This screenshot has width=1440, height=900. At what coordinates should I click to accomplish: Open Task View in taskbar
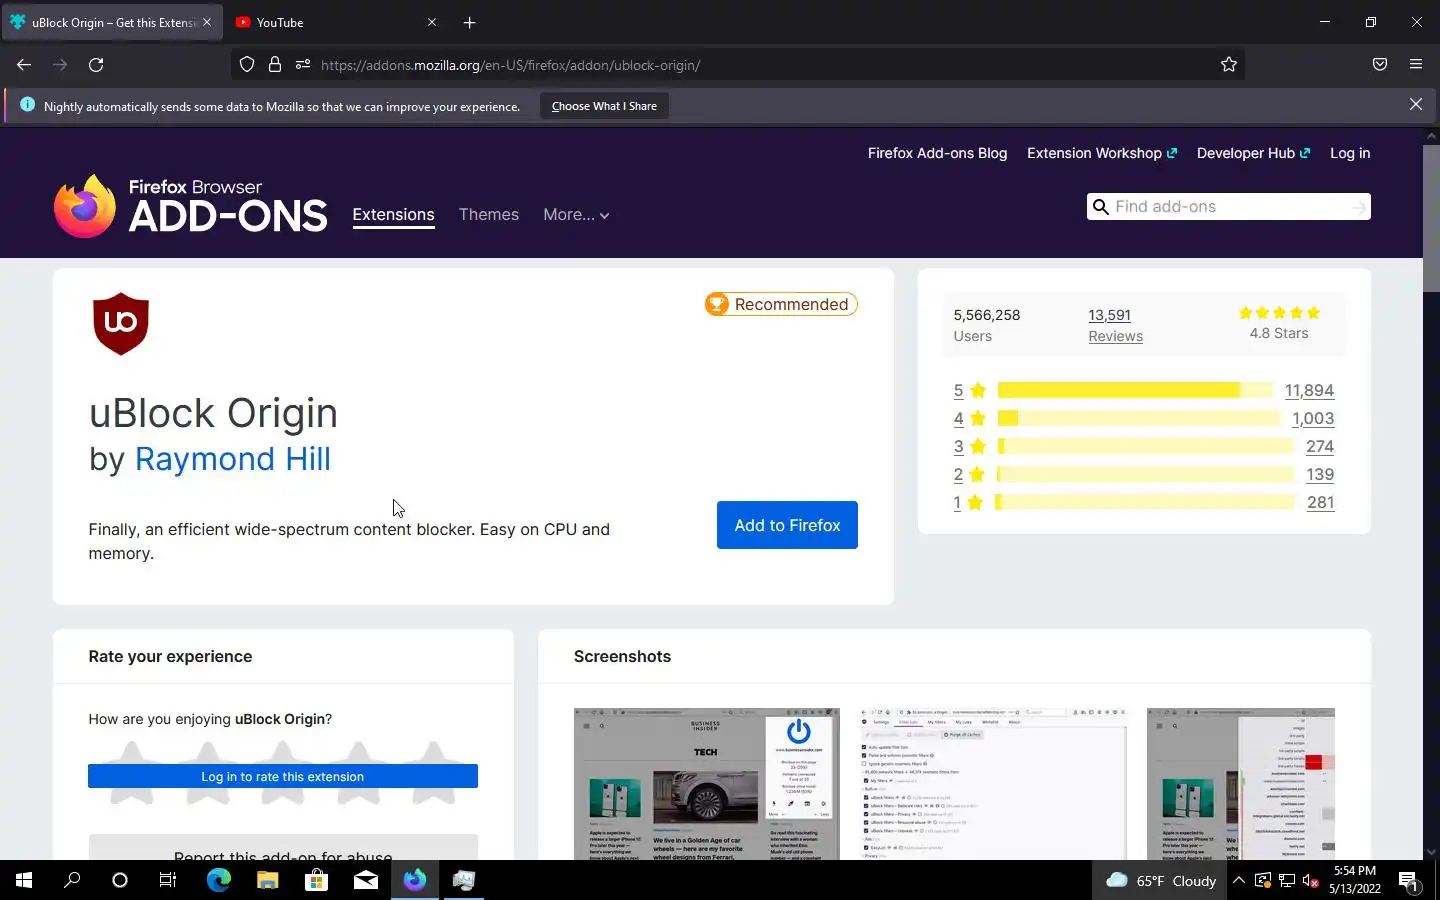click(x=168, y=880)
